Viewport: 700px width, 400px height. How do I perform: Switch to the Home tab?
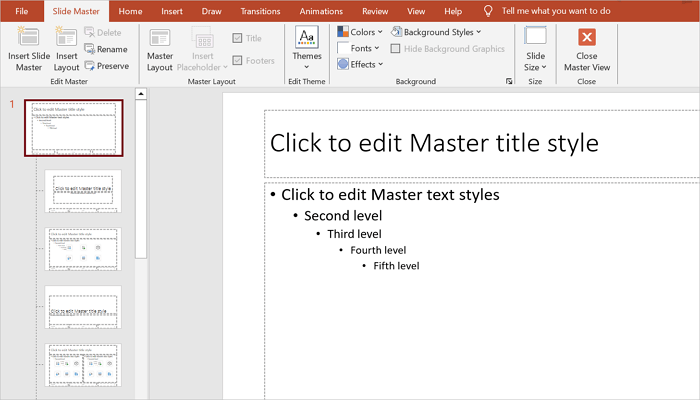pos(130,11)
